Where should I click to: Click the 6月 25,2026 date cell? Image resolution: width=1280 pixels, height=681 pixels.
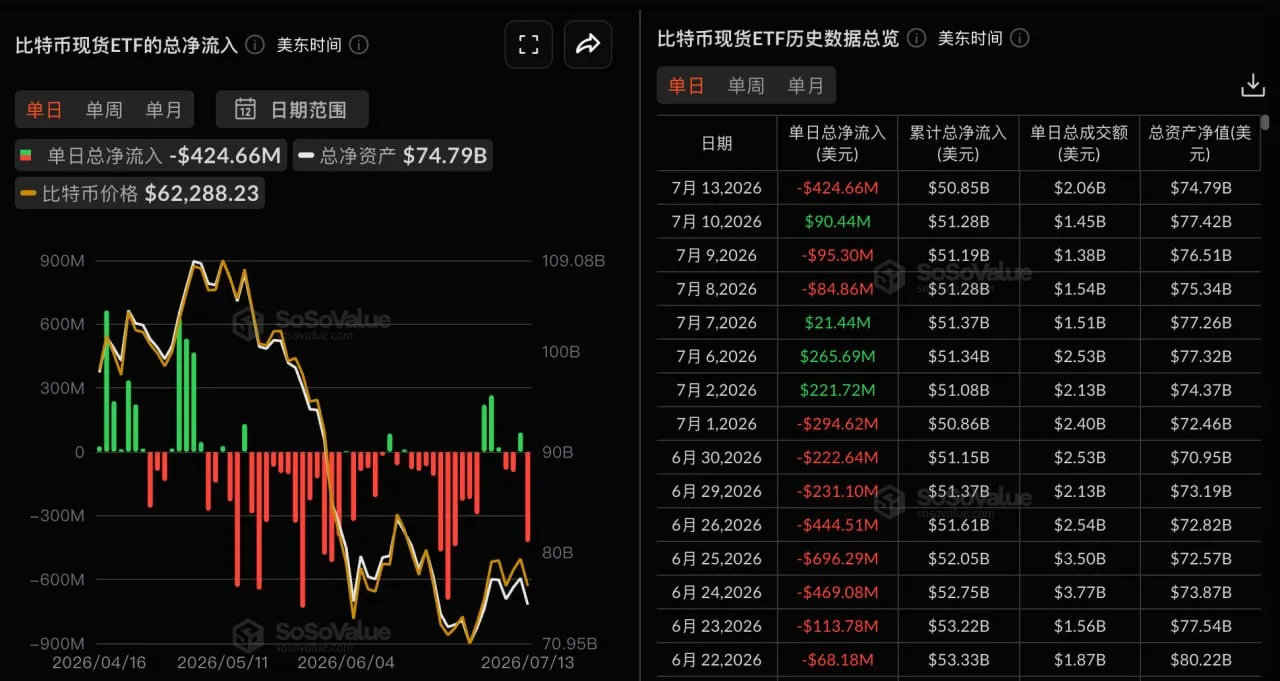pos(717,559)
